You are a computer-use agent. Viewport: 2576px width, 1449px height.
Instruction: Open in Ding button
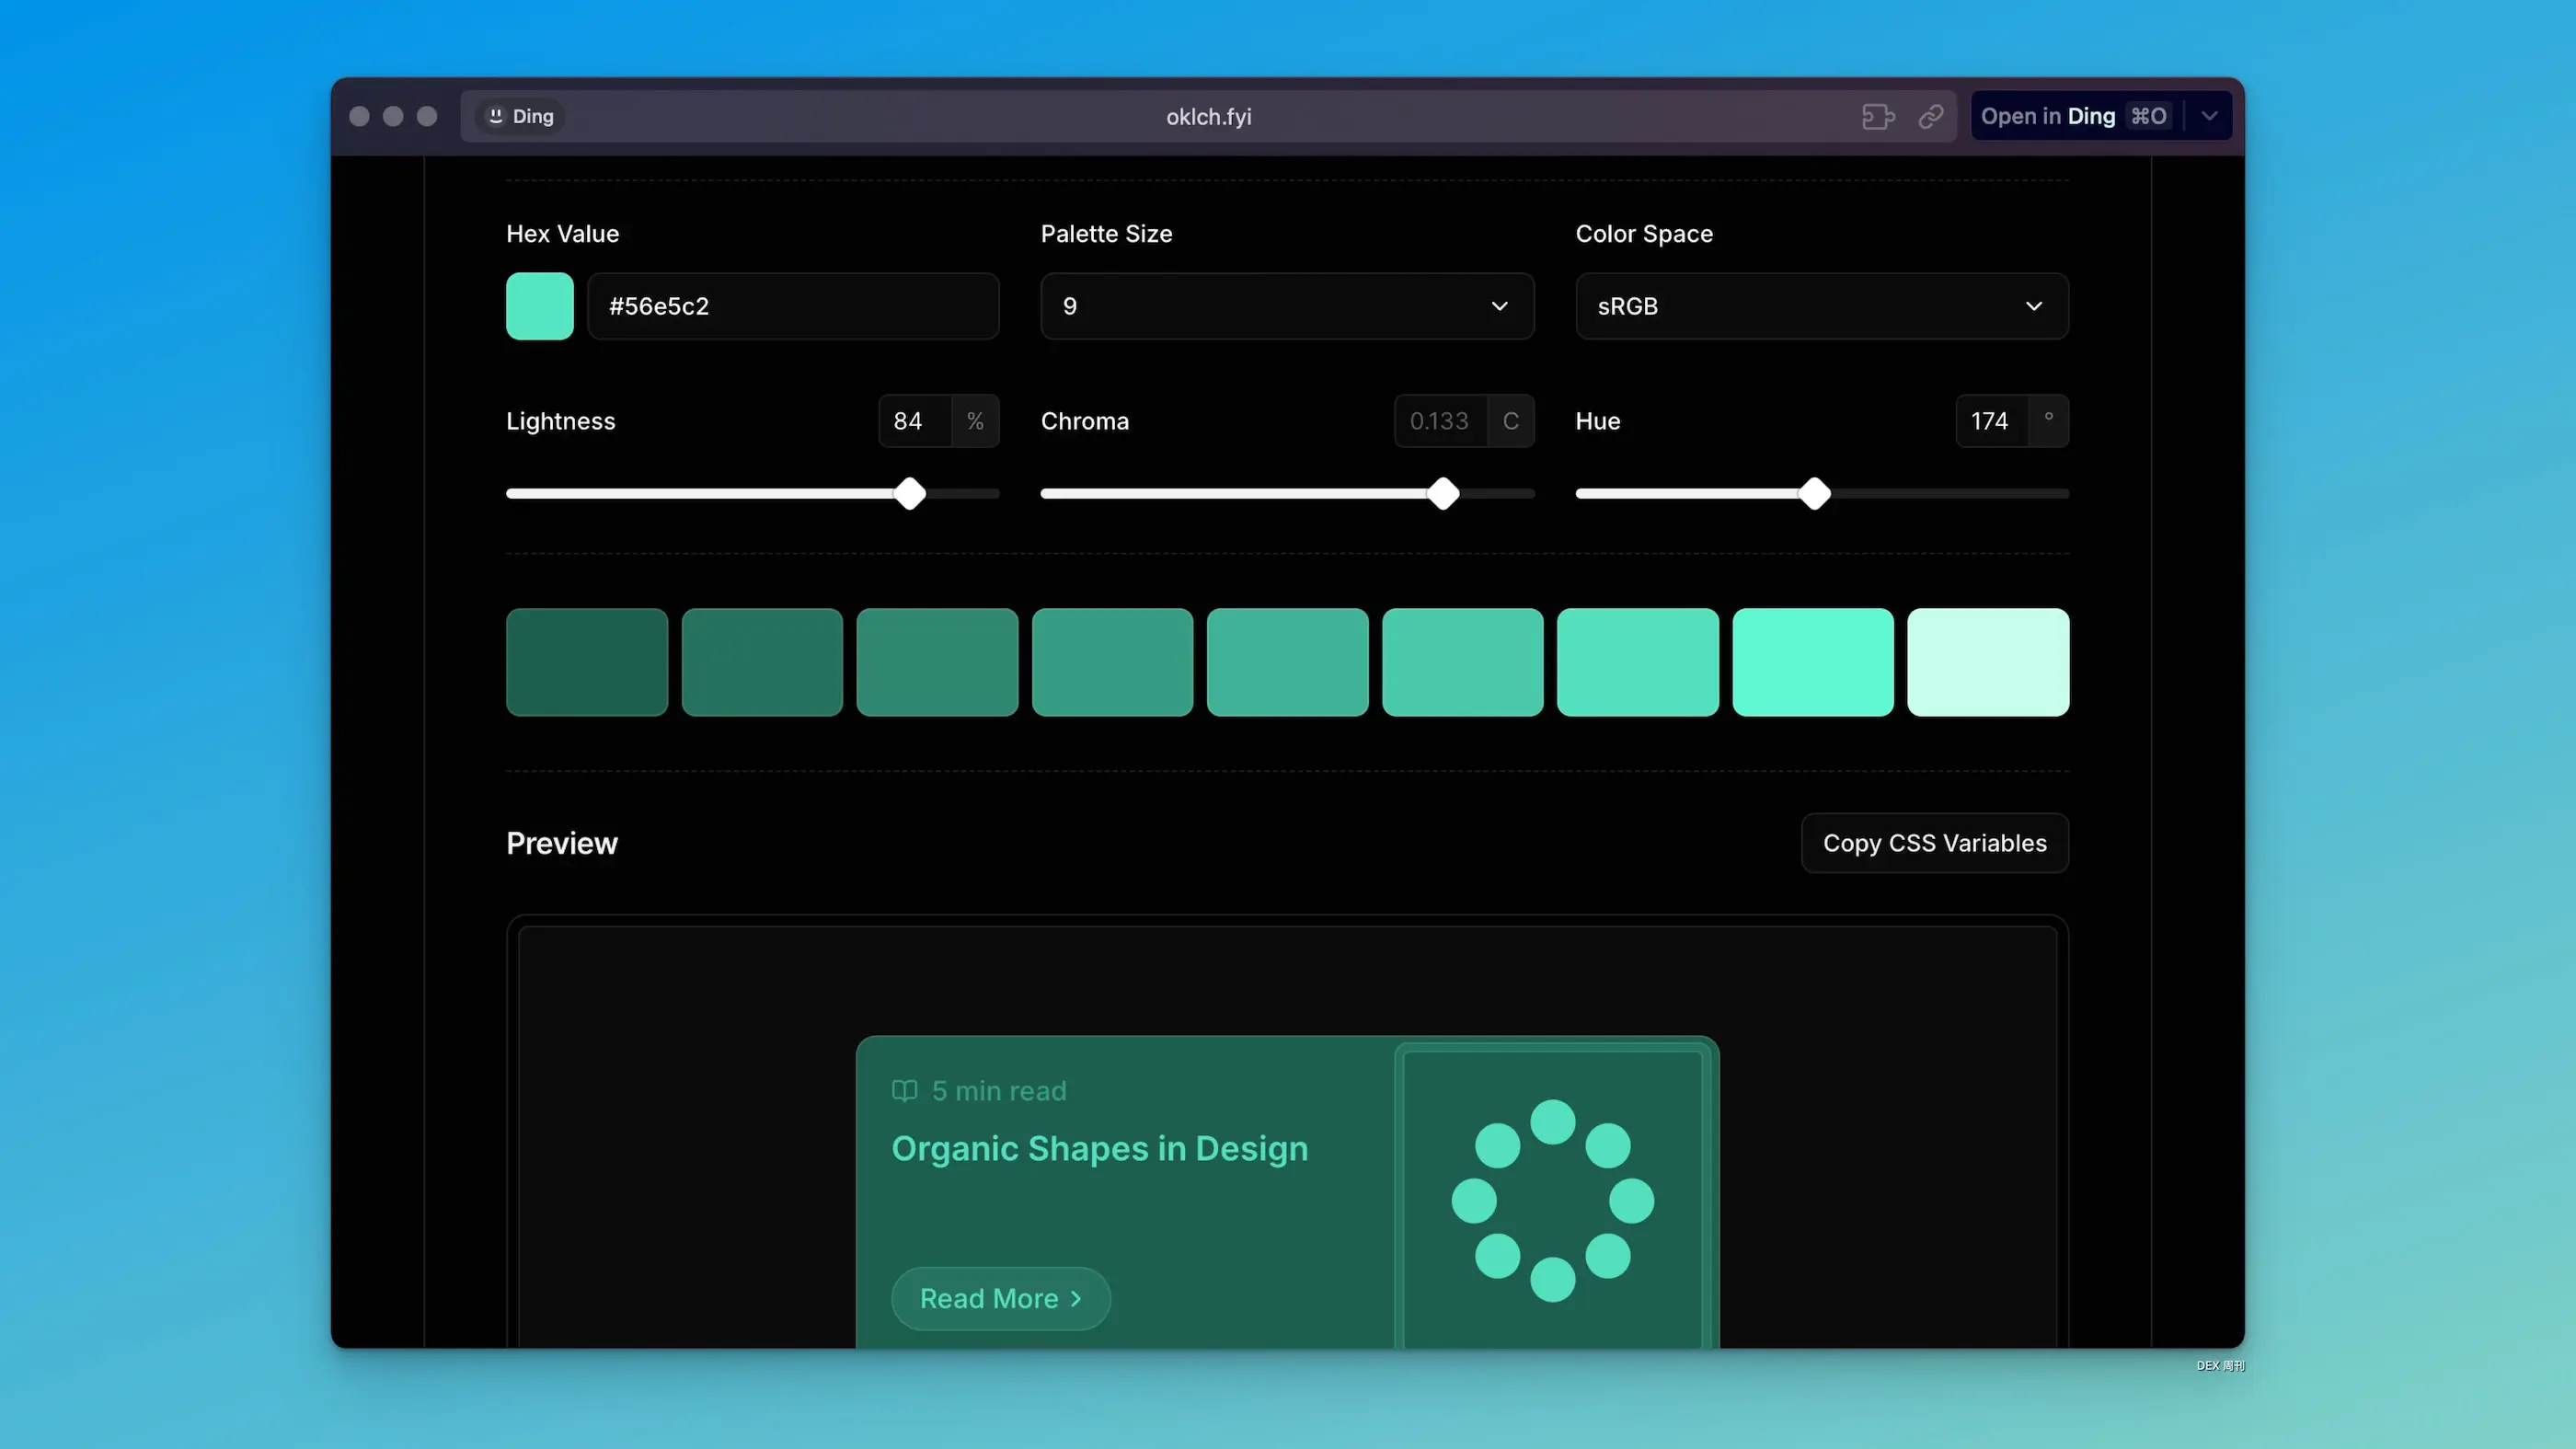[2075, 116]
